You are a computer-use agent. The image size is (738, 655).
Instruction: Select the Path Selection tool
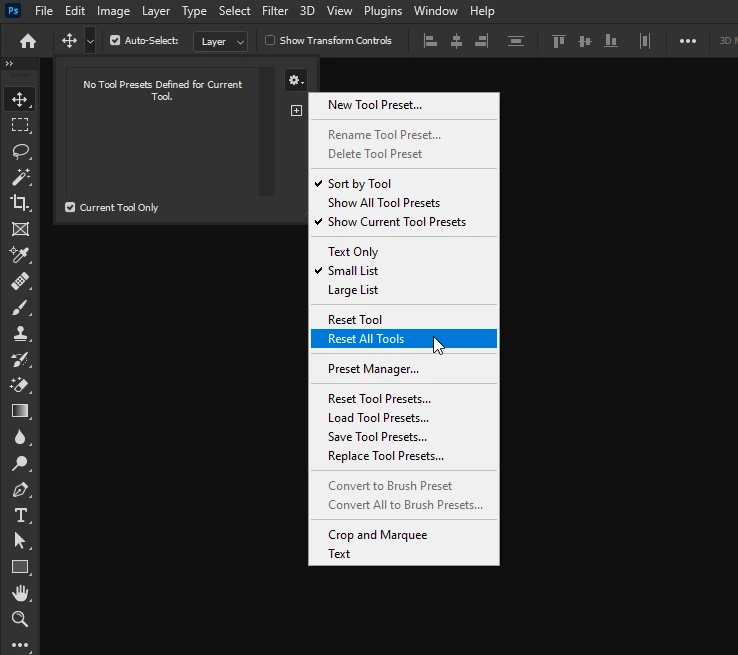tap(20, 541)
